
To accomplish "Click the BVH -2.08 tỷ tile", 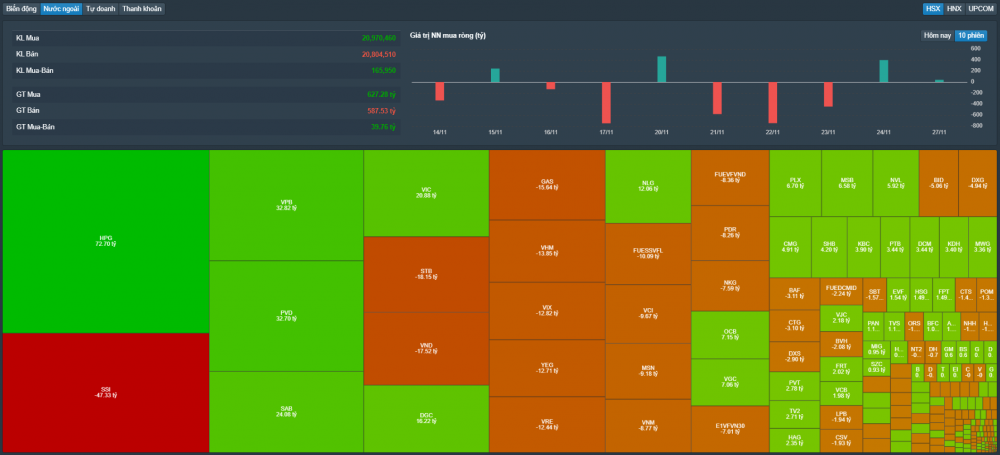I will [x=841, y=344].
